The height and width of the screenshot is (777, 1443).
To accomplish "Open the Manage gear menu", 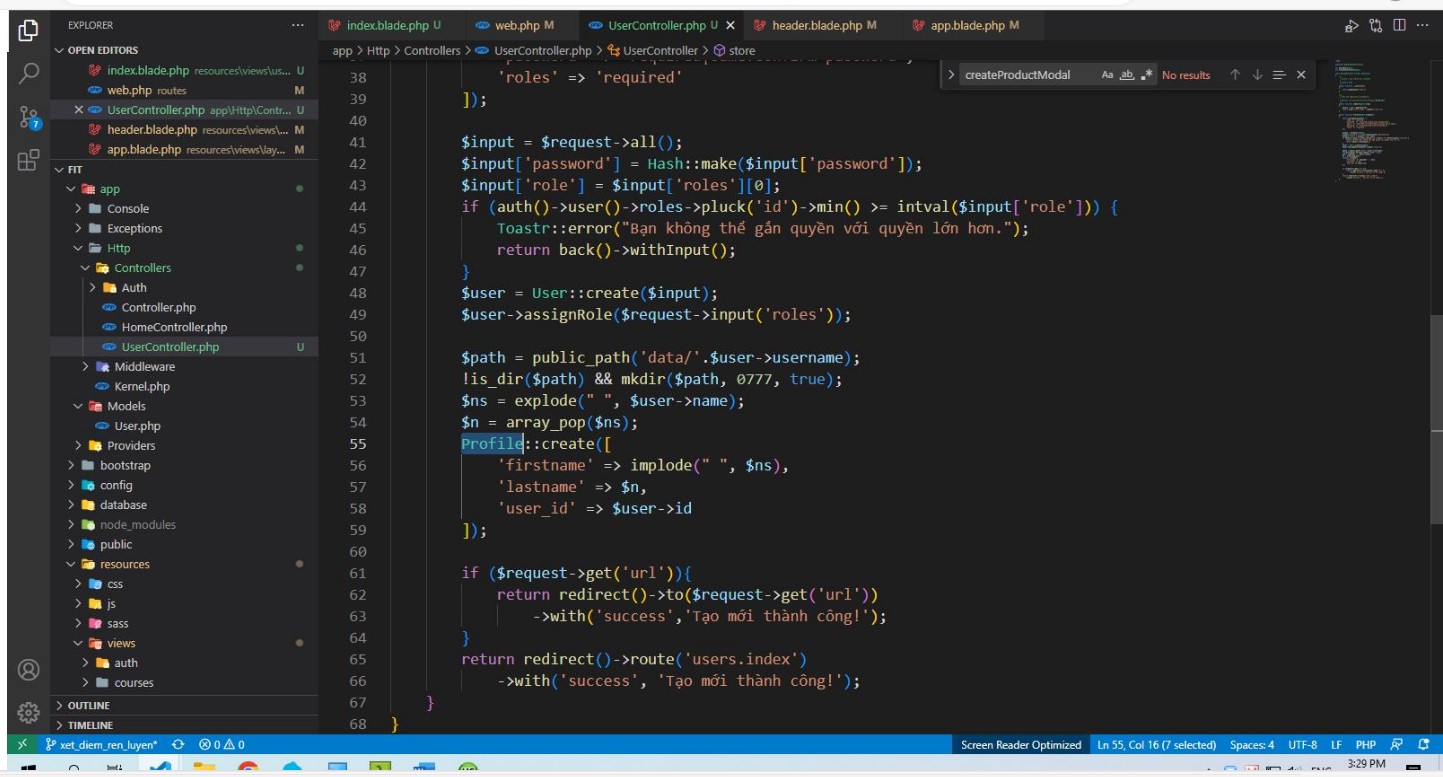I will point(29,712).
